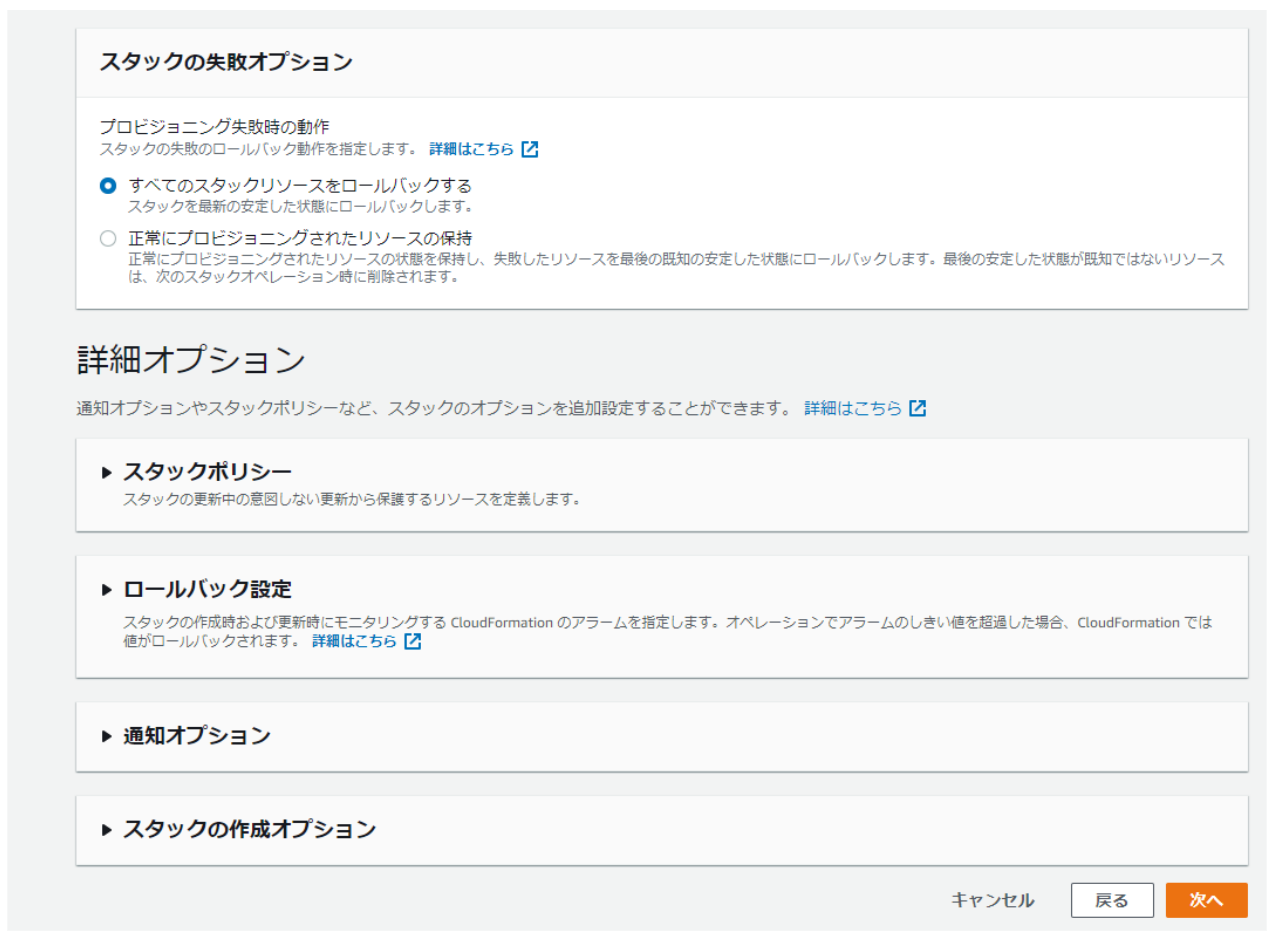Click the キャンセル button
1278x937 pixels.
point(993,900)
